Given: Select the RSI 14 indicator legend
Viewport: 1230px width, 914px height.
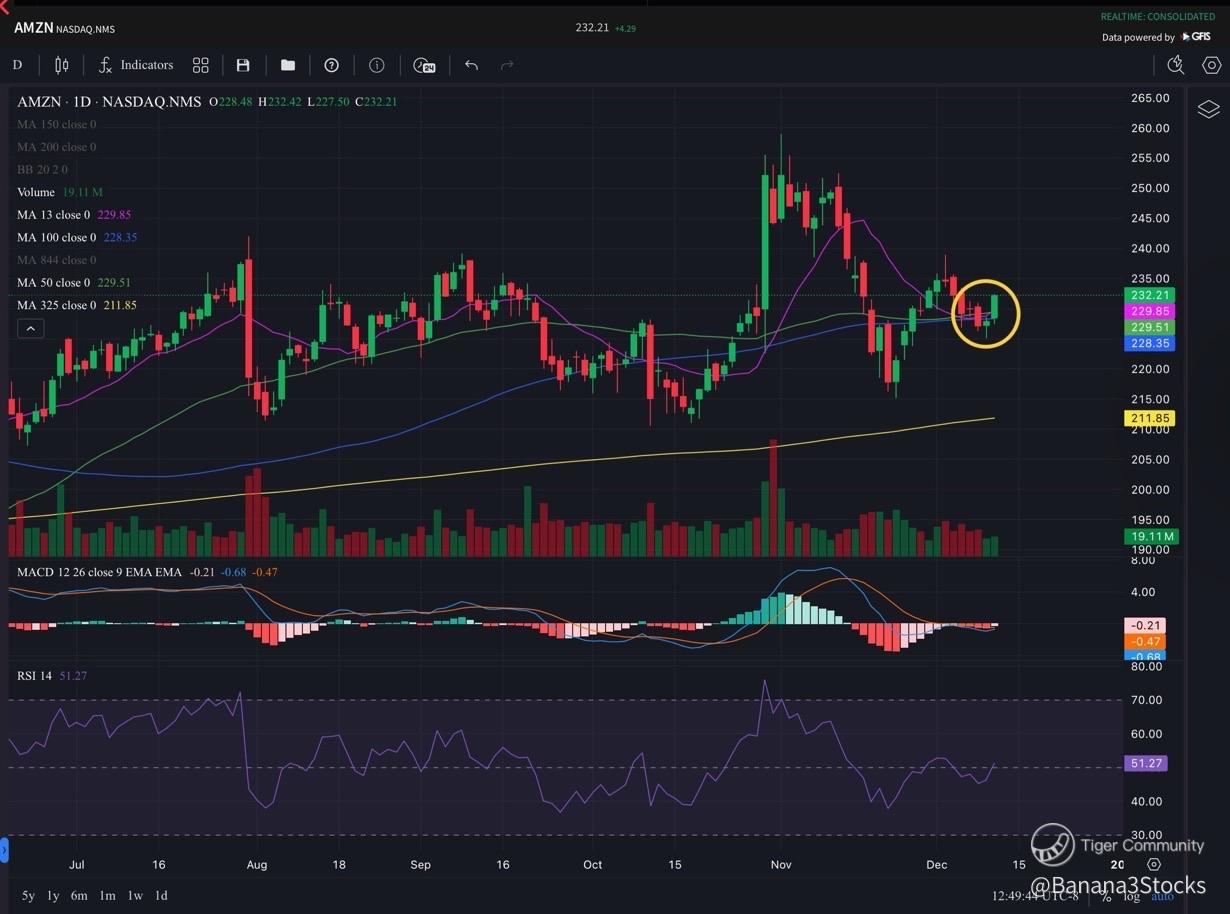Looking at the screenshot, I should (x=52, y=676).
